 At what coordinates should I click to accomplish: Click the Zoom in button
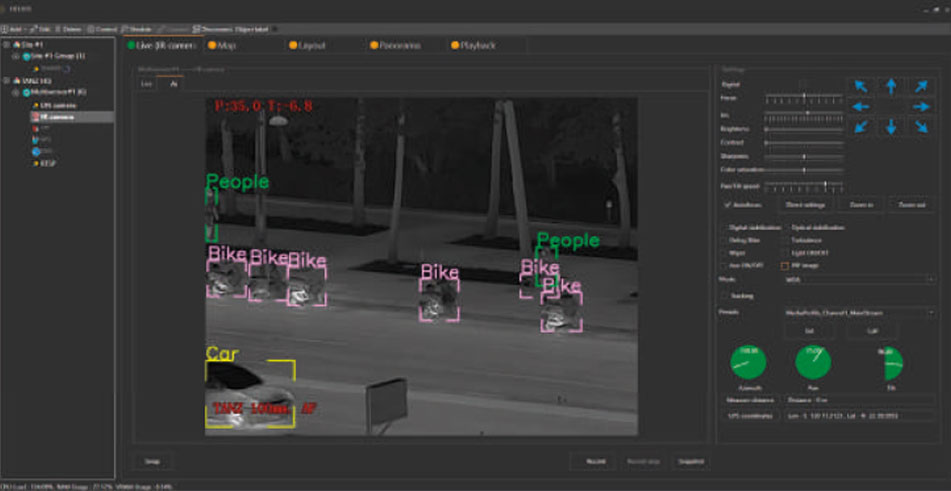(x=861, y=205)
